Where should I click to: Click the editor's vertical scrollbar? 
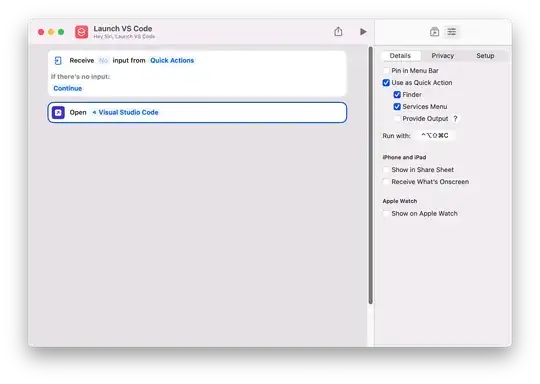[x=371, y=175]
